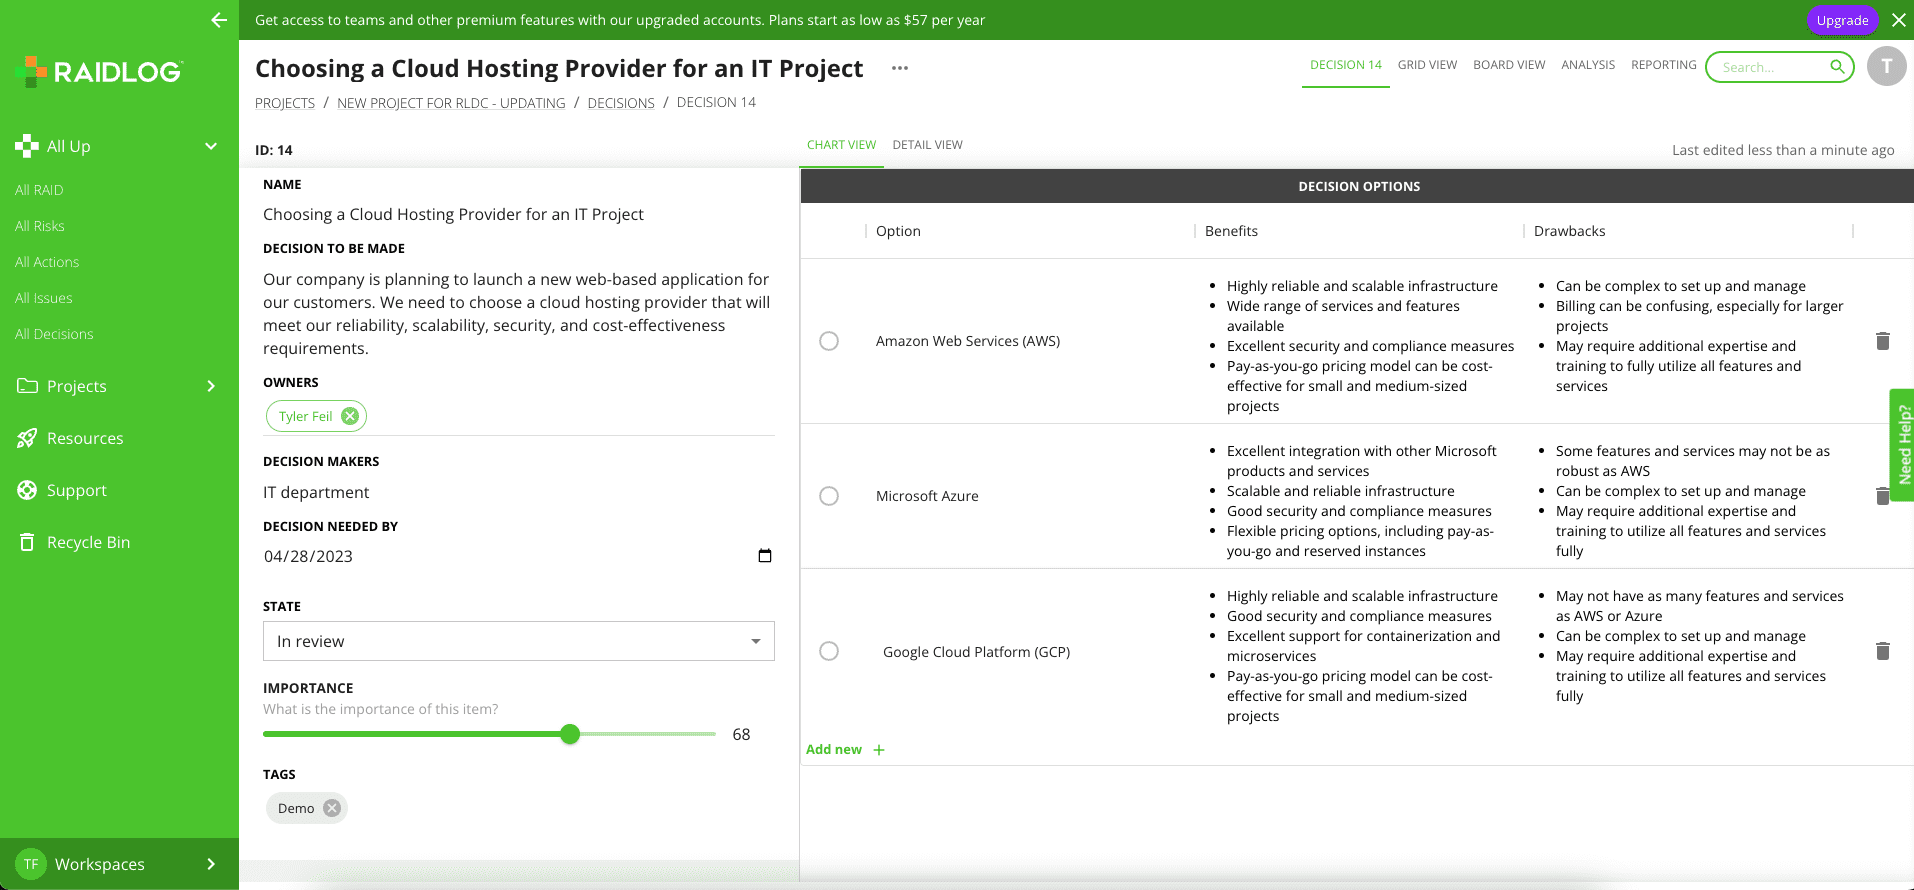Screen dimensions: 1914x890
Task: Open the State dropdown showing In review
Action: (519, 641)
